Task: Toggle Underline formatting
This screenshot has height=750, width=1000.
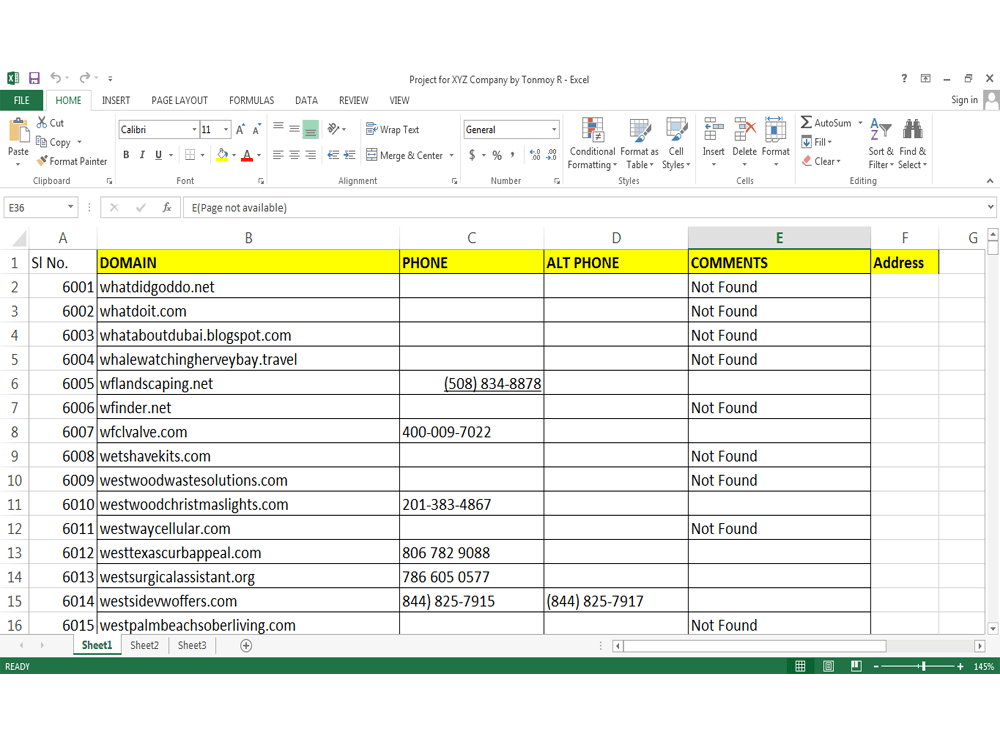Action: pyautogui.click(x=158, y=155)
